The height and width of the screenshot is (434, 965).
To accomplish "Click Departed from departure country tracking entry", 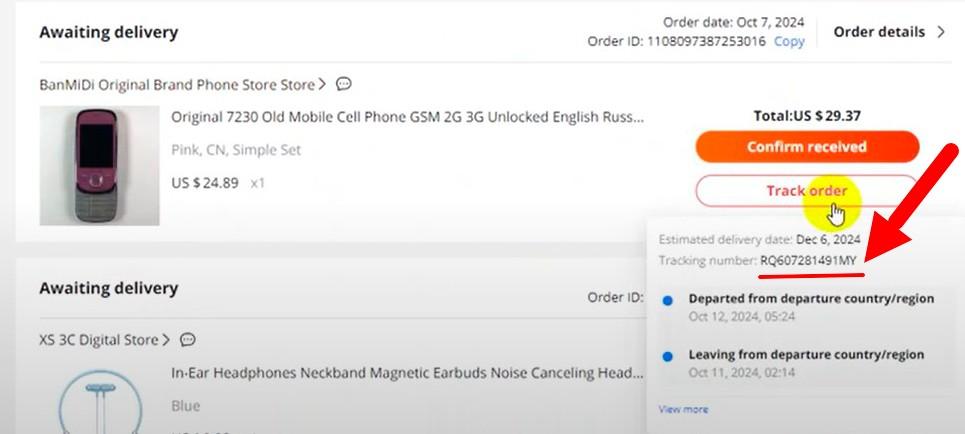I will [811, 299].
